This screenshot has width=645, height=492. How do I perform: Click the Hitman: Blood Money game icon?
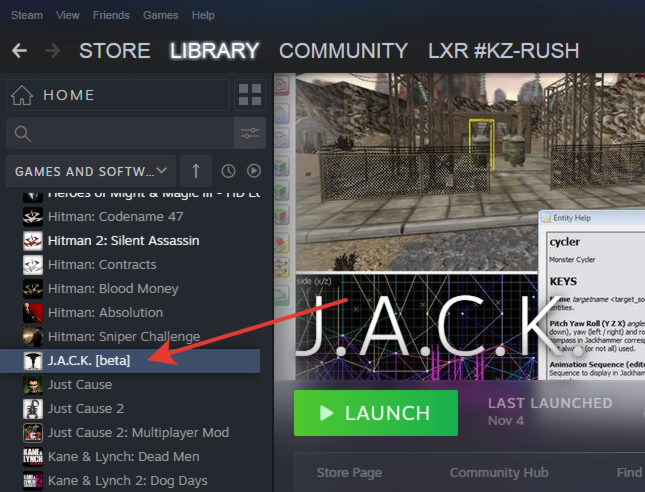click(x=33, y=289)
